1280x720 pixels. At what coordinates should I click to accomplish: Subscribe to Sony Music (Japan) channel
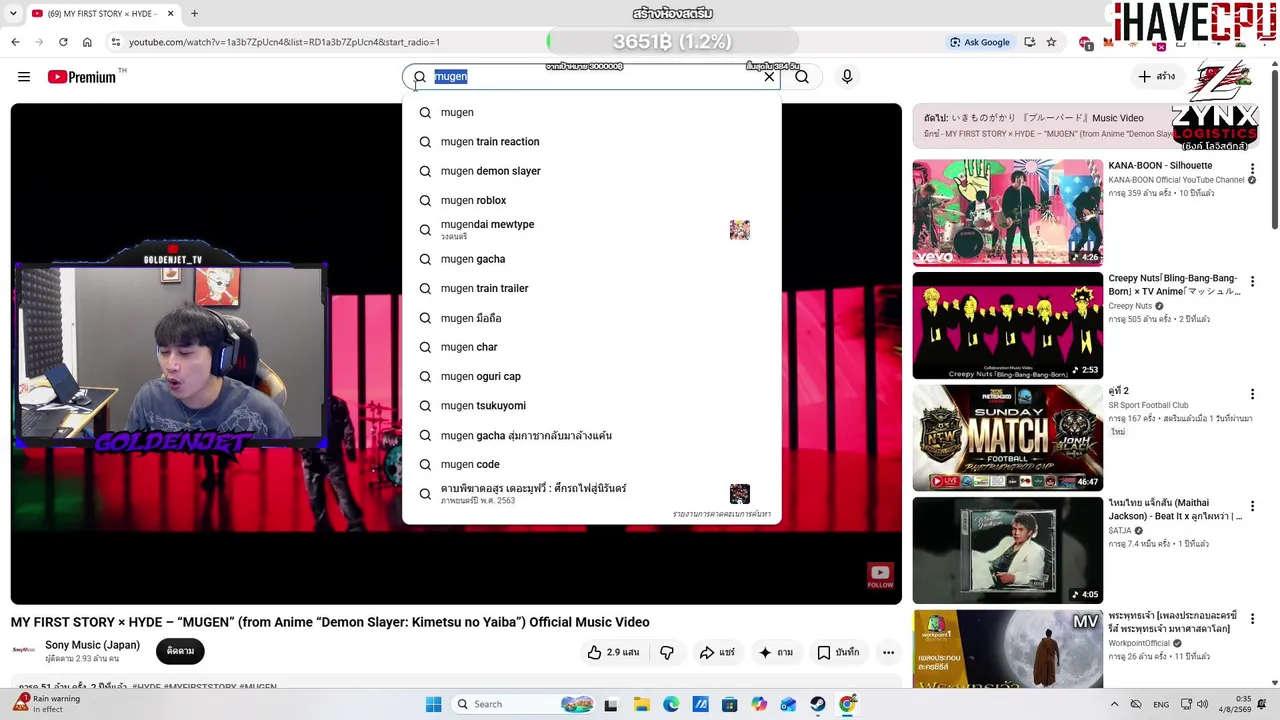click(x=180, y=651)
